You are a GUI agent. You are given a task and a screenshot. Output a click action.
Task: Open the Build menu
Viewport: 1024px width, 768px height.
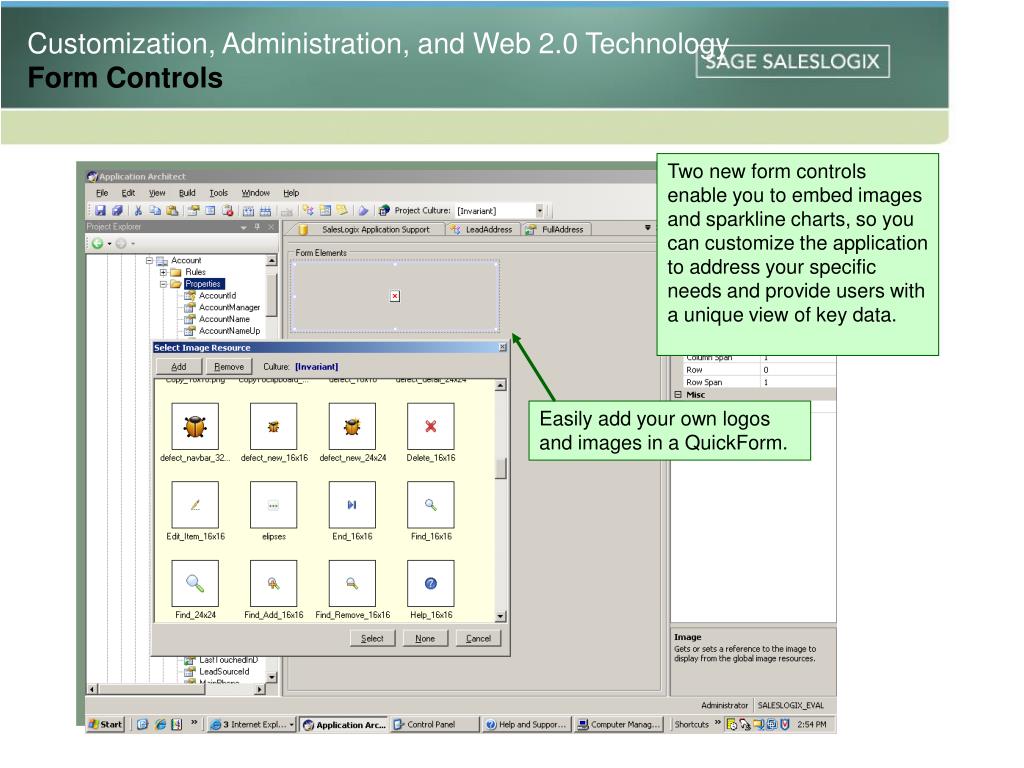[187, 193]
